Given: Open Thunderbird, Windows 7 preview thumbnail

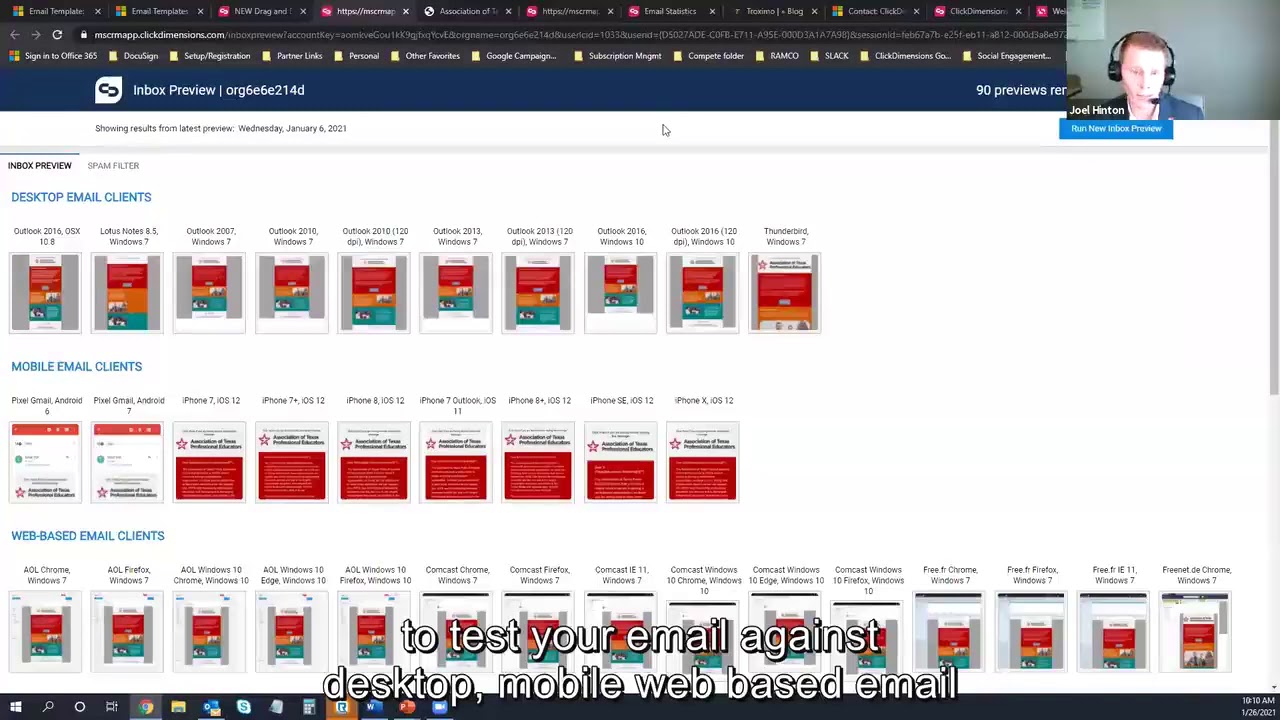Looking at the screenshot, I should pos(784,292).
